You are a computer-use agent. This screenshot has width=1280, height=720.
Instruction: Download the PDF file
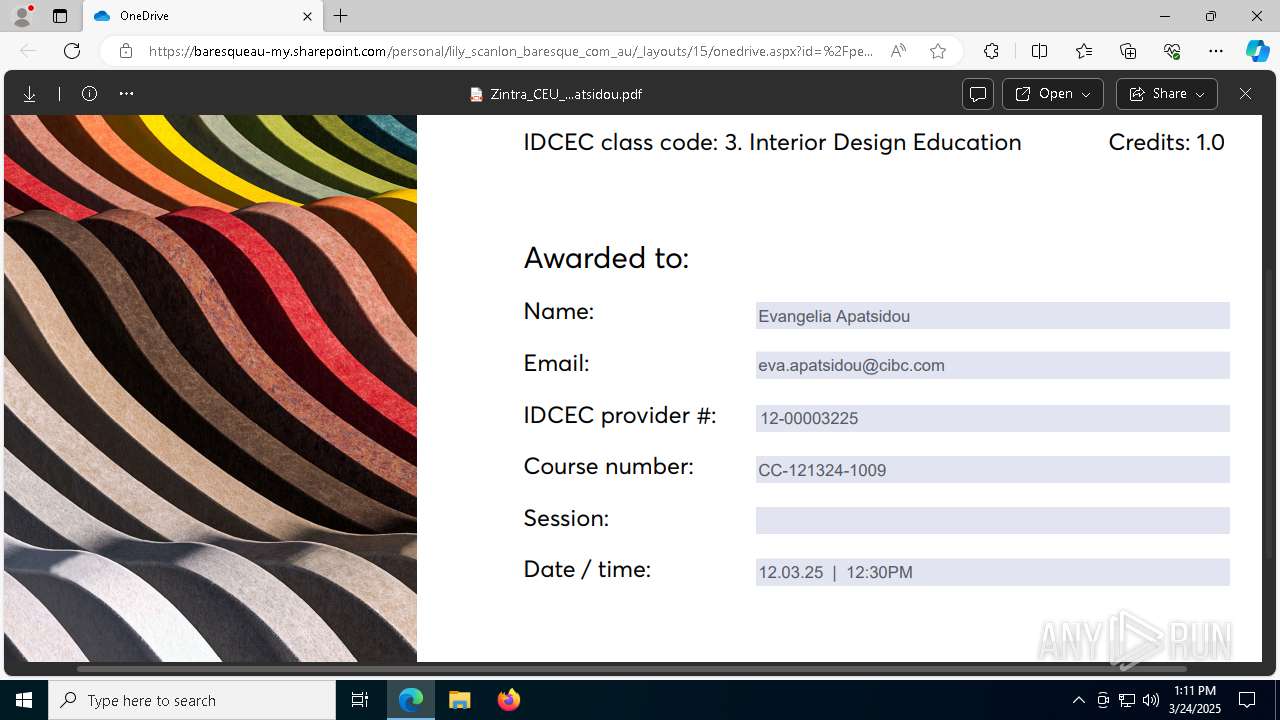(x=30, y=94)
